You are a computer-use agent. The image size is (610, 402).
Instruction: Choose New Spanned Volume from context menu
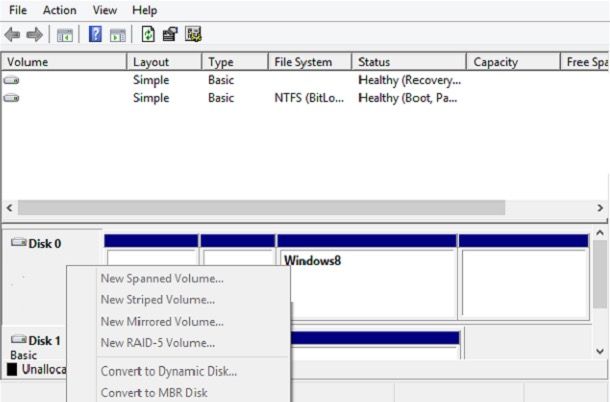click(162, 278)
